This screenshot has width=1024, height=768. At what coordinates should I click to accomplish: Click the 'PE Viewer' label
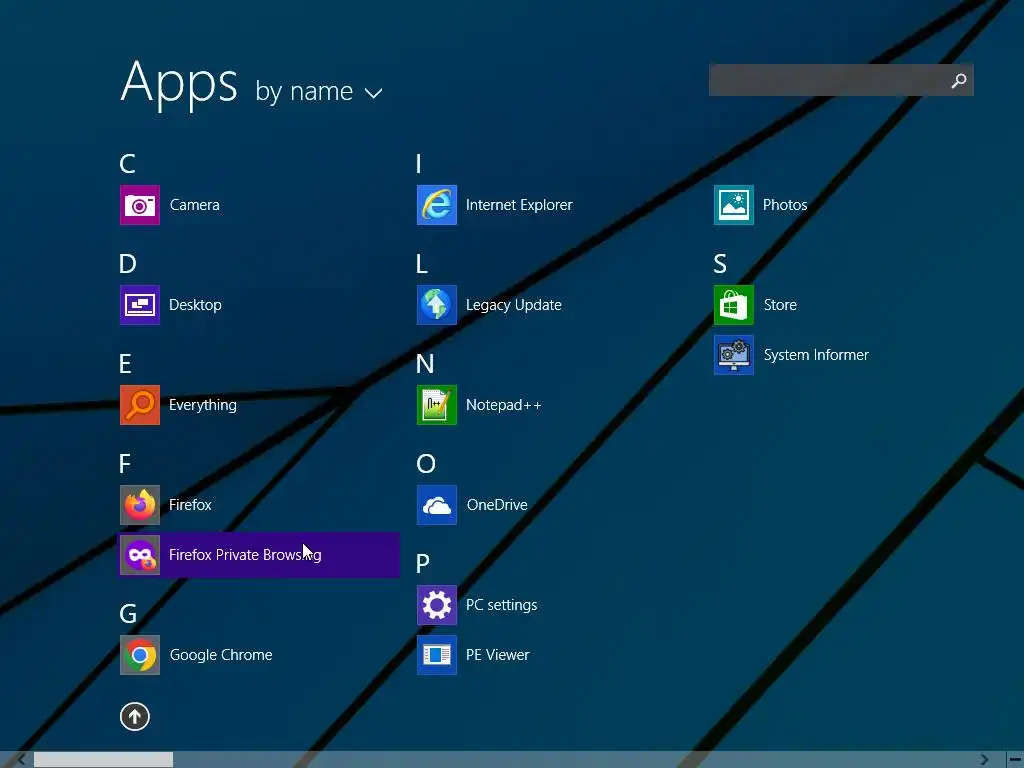[x=498, y=655]
